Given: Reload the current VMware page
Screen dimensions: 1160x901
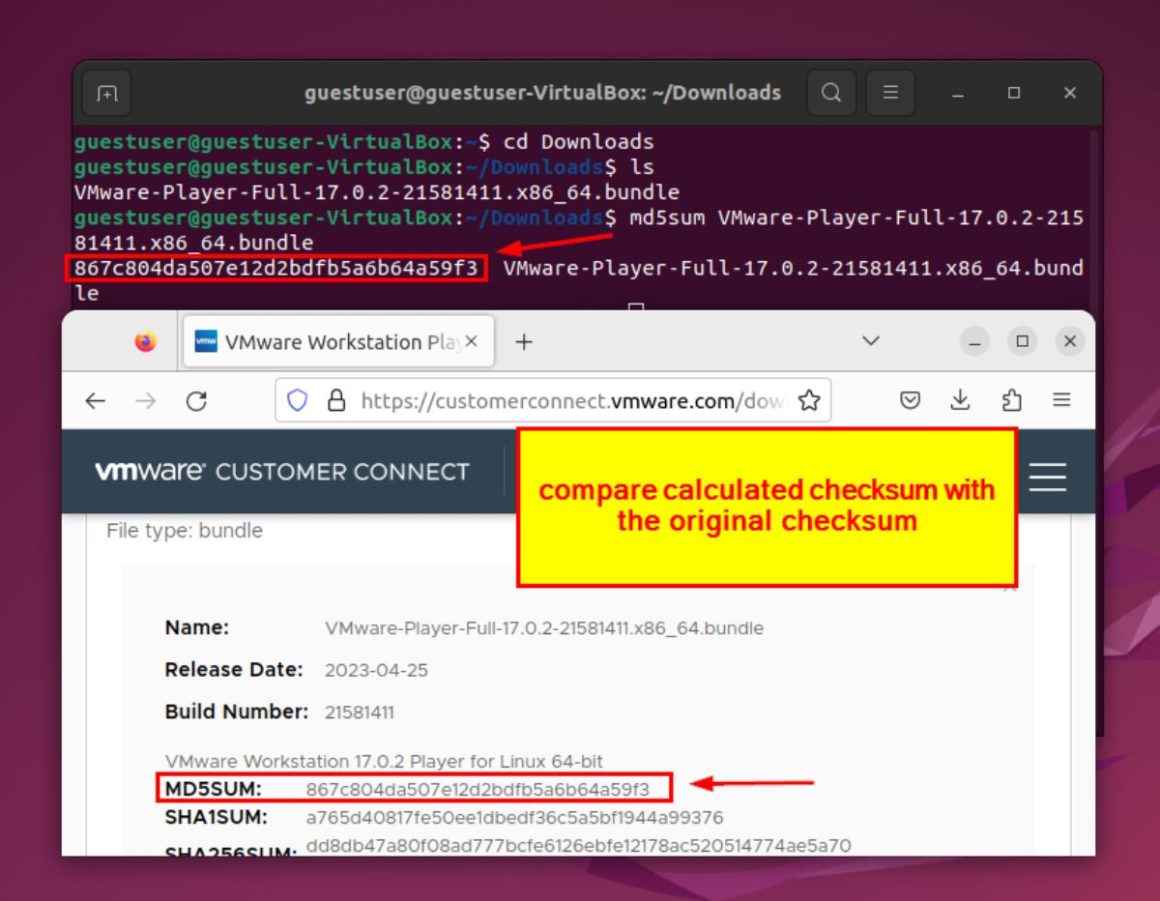Looking at the screenshot, I should (x=196, y=399).
